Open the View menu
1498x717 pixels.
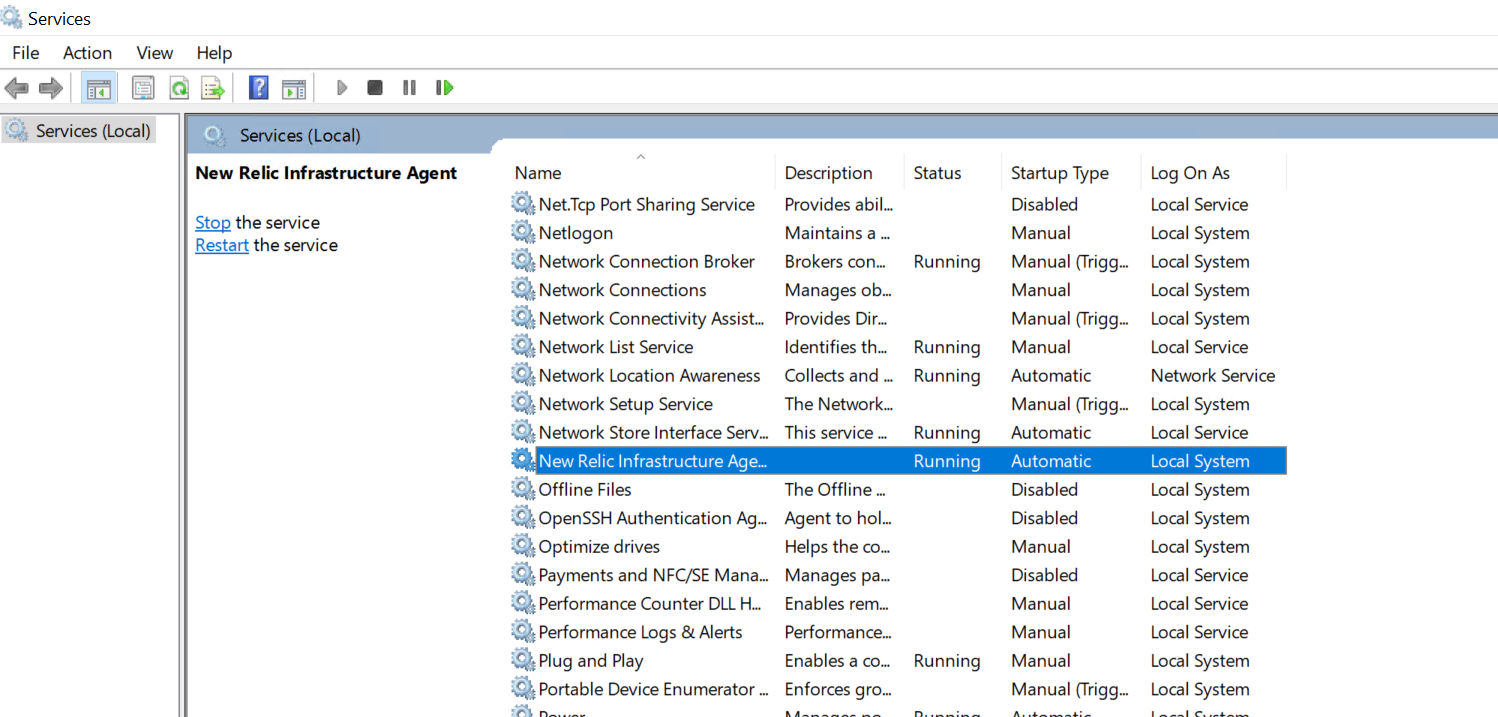155,53
